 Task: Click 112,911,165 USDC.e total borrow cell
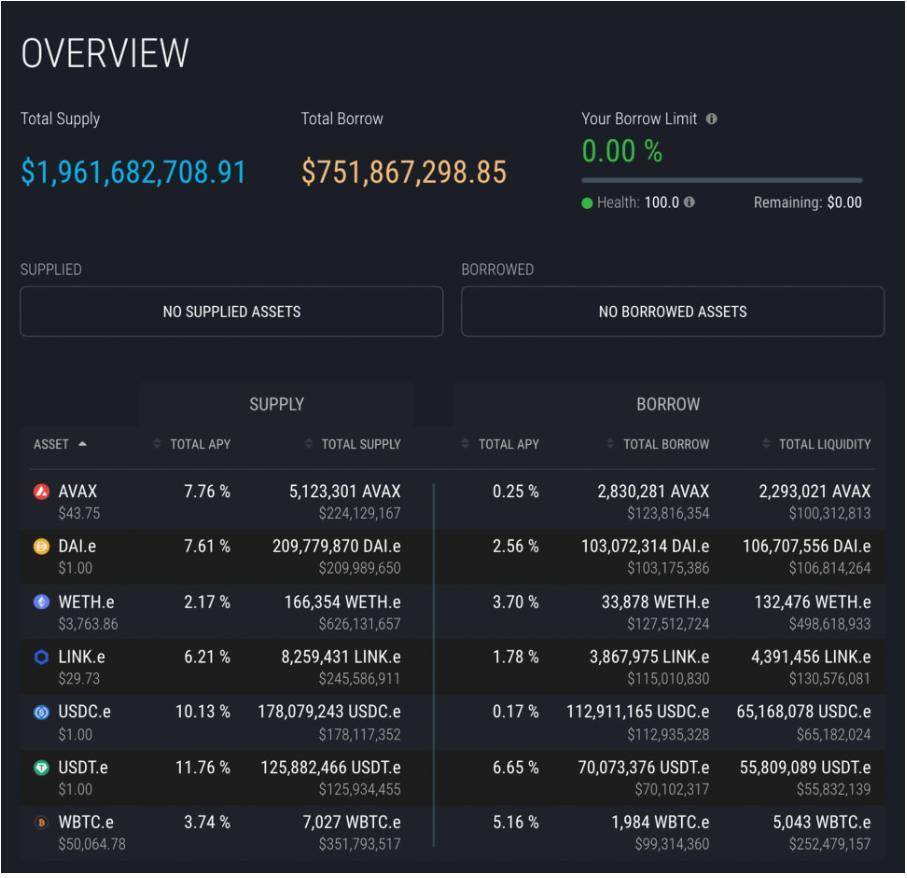pyautogui.click(x=637, y=712)
